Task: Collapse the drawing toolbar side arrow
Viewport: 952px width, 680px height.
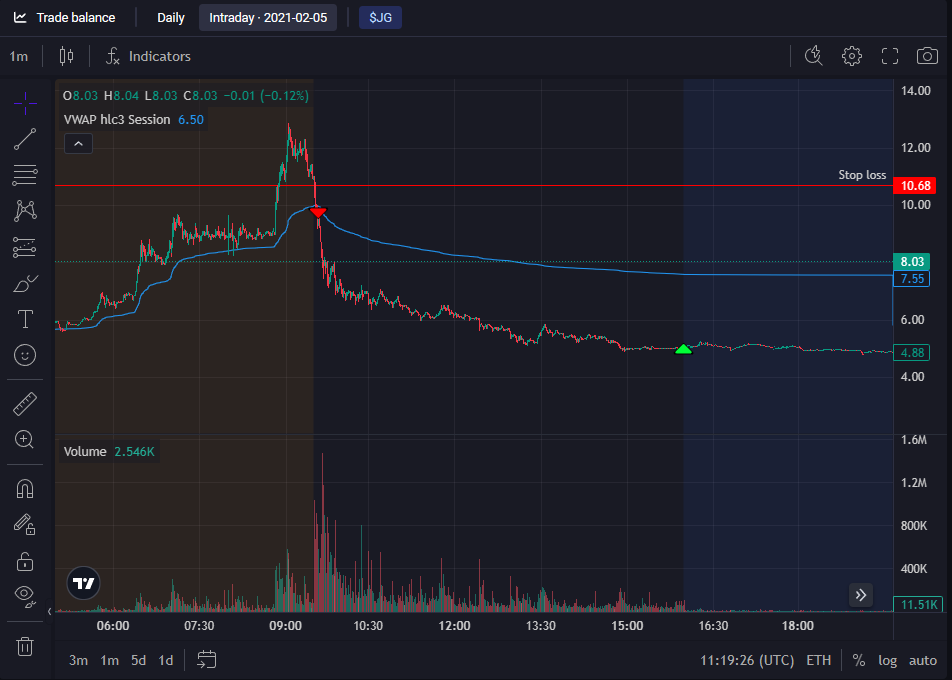Action: (50, 611)
